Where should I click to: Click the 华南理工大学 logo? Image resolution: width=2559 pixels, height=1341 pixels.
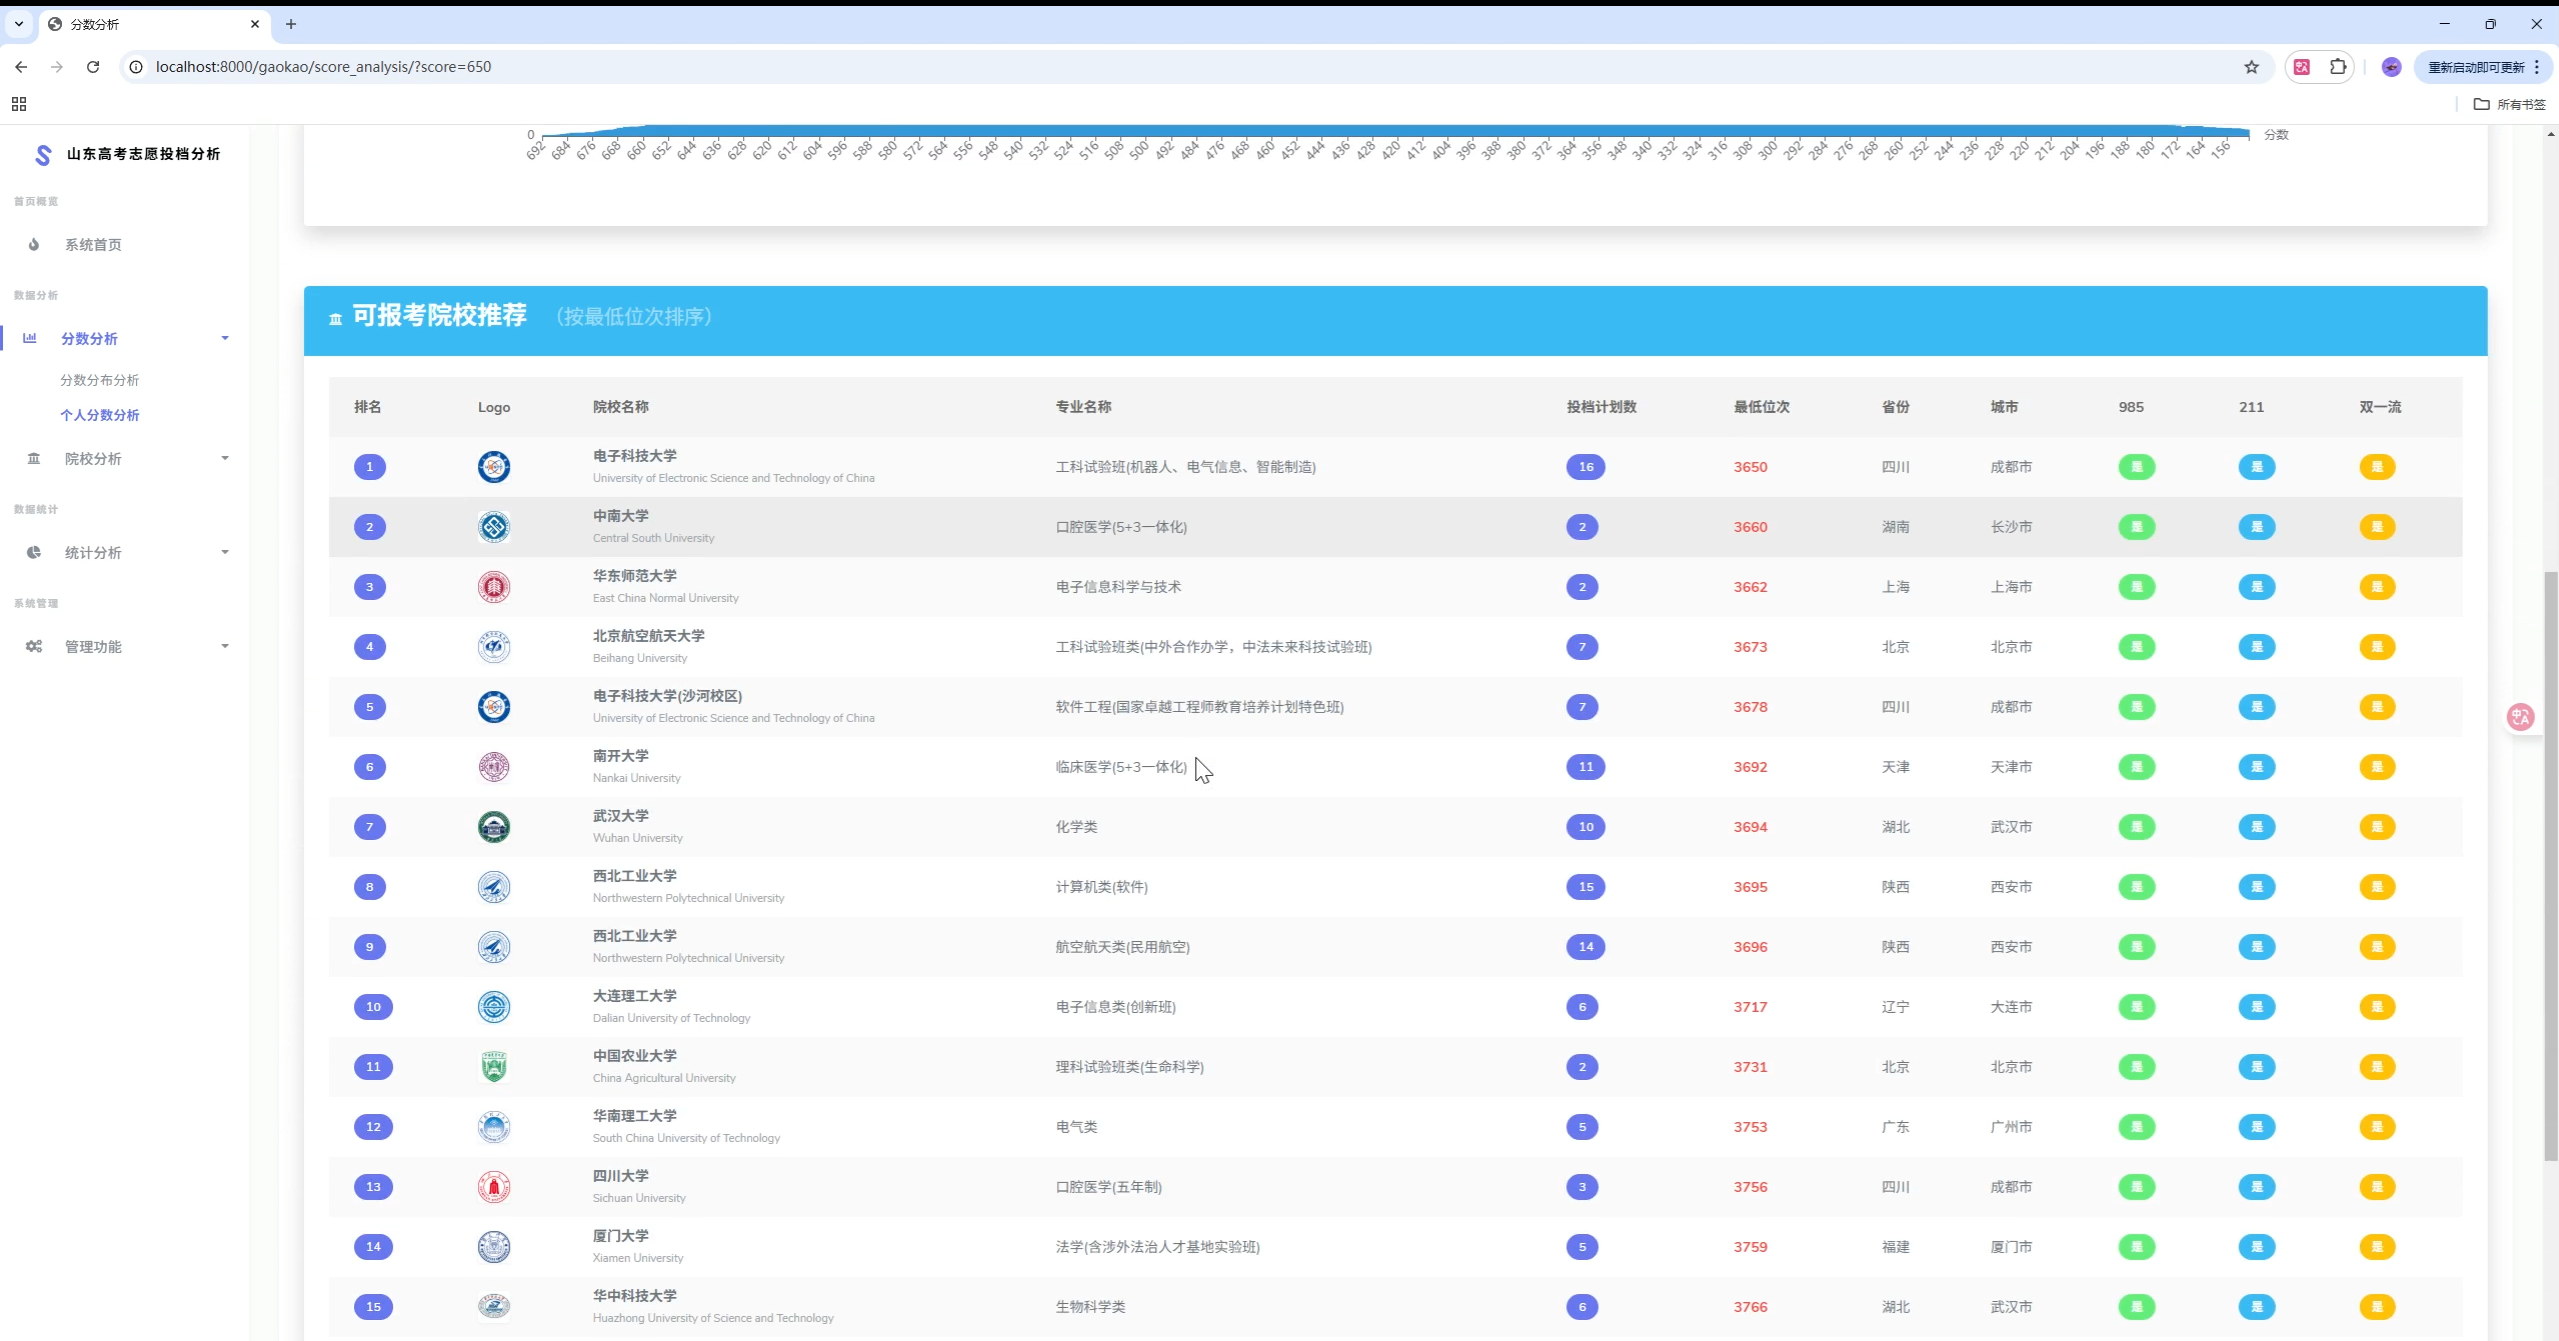494,1127
